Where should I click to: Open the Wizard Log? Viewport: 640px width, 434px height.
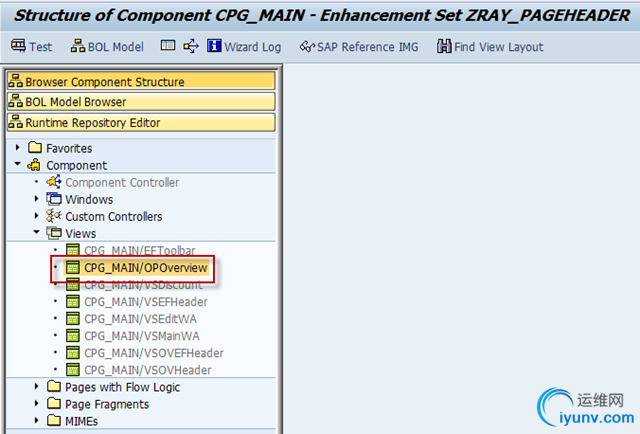point(244,47)
